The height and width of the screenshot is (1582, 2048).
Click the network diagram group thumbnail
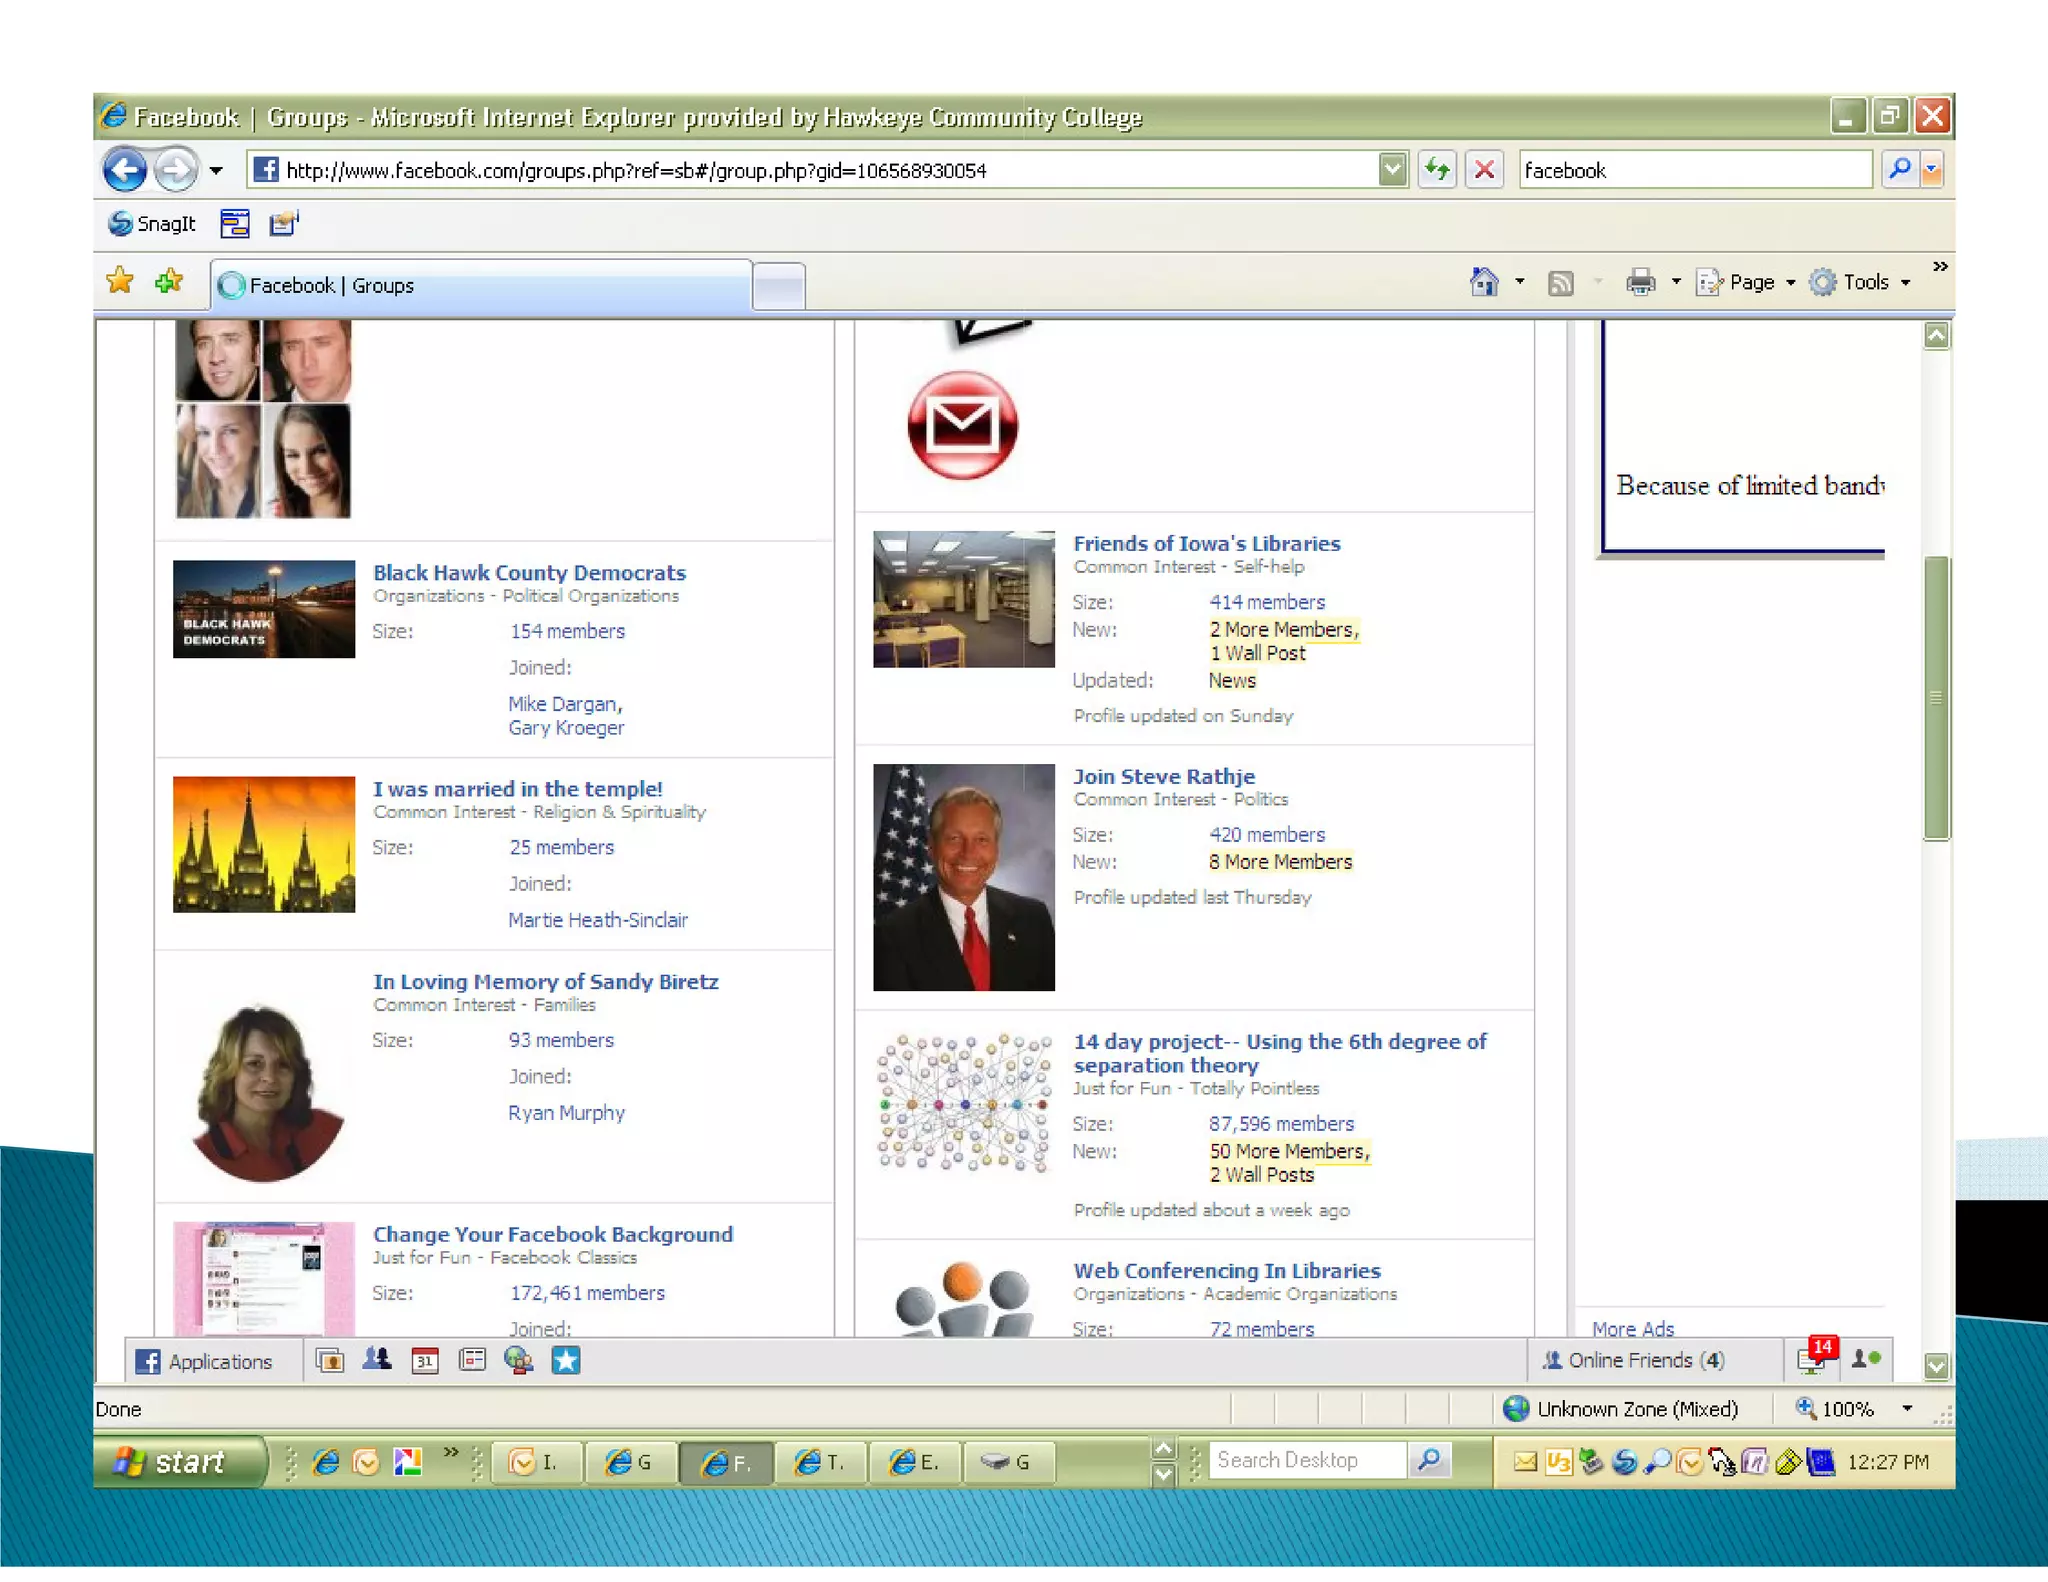pyautogui.click(x=964, y=1103)
